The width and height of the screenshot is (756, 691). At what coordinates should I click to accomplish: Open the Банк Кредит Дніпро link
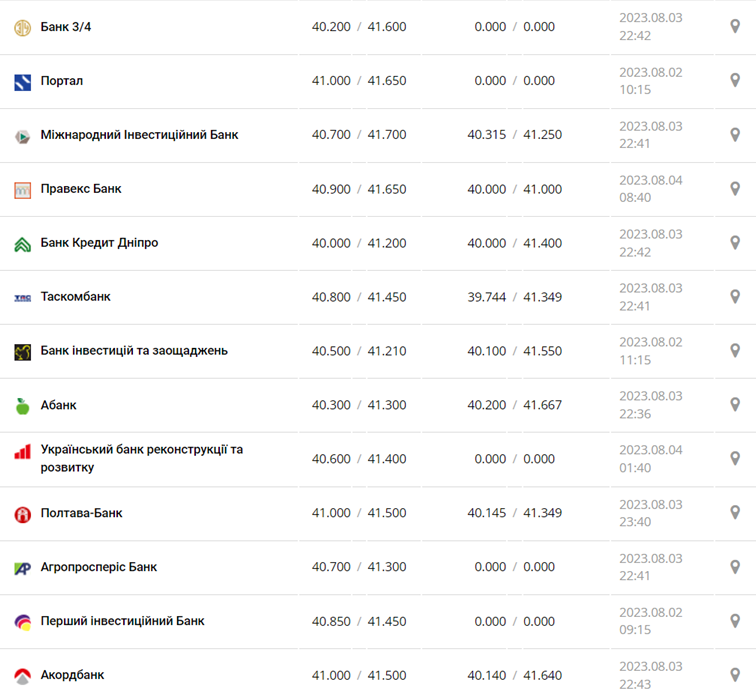pos(99,243)
